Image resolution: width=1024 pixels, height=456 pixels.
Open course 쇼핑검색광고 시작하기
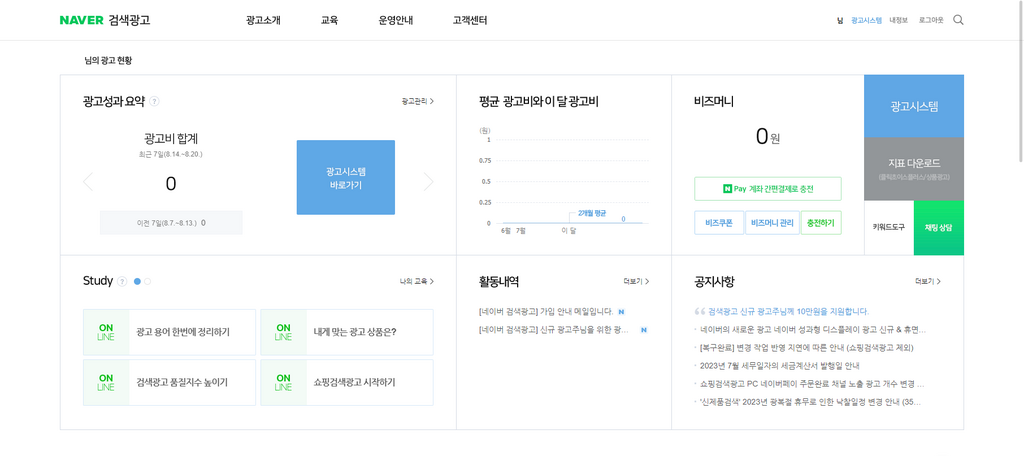(347, 382)
